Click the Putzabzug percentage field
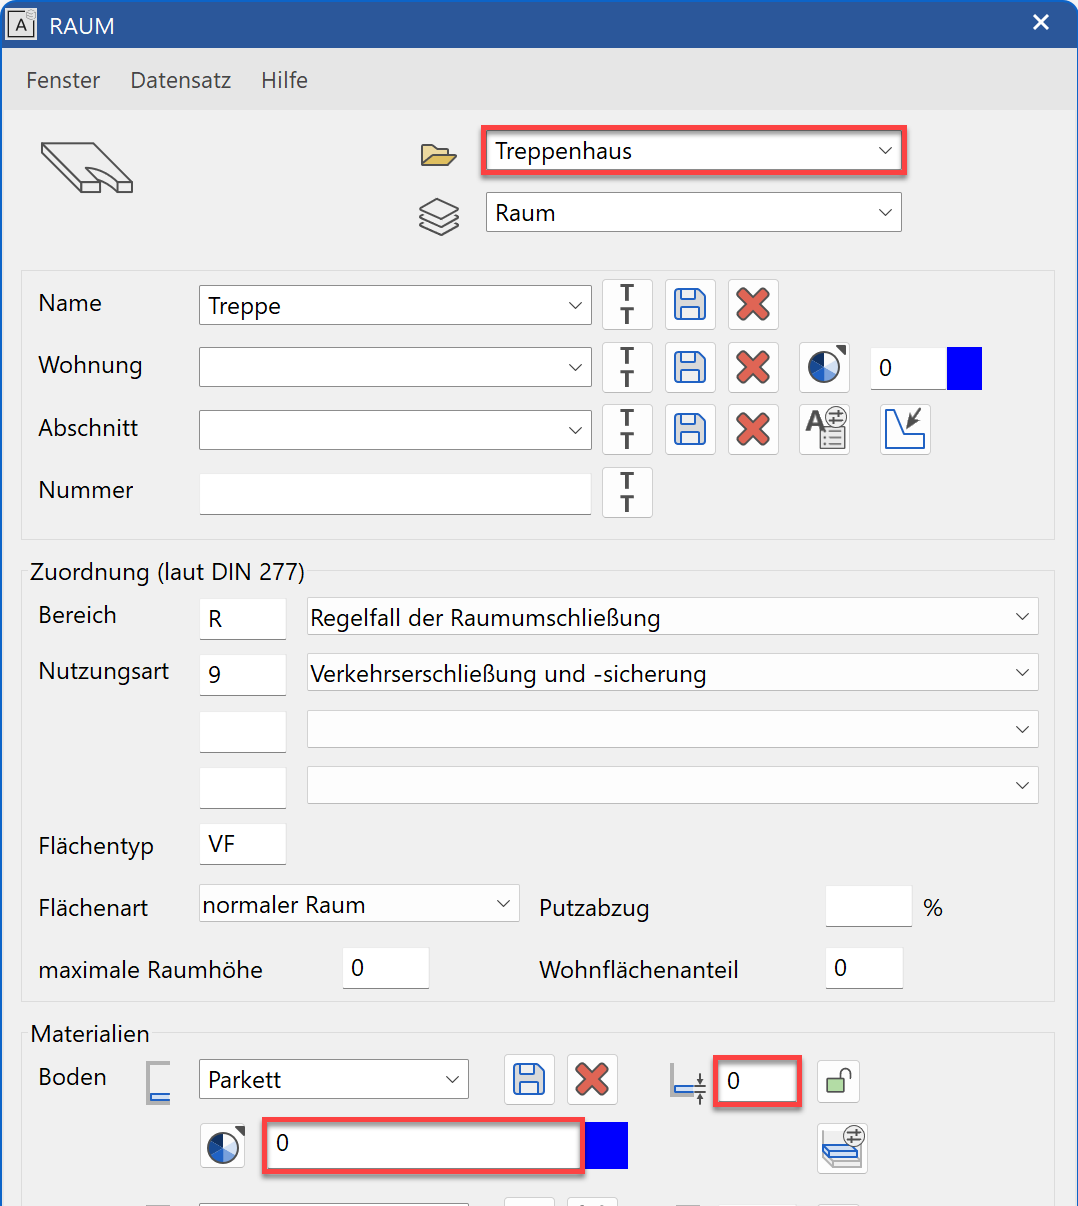Screen dimensions: 1078x1206 coord(867,907)
